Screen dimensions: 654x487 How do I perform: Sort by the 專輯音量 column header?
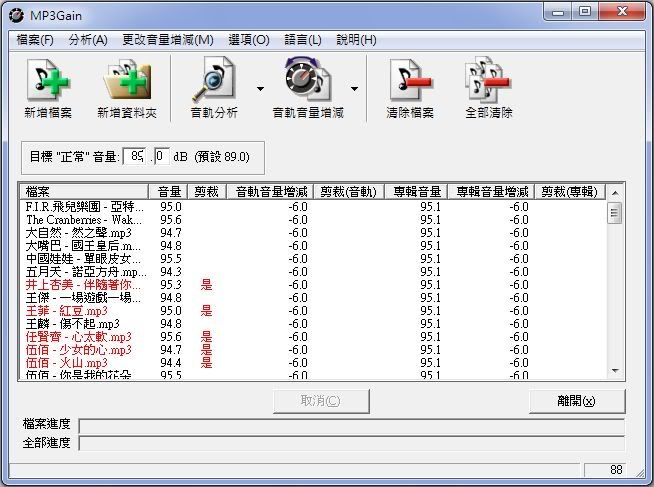pyautogui.click(x=416, y=192)
